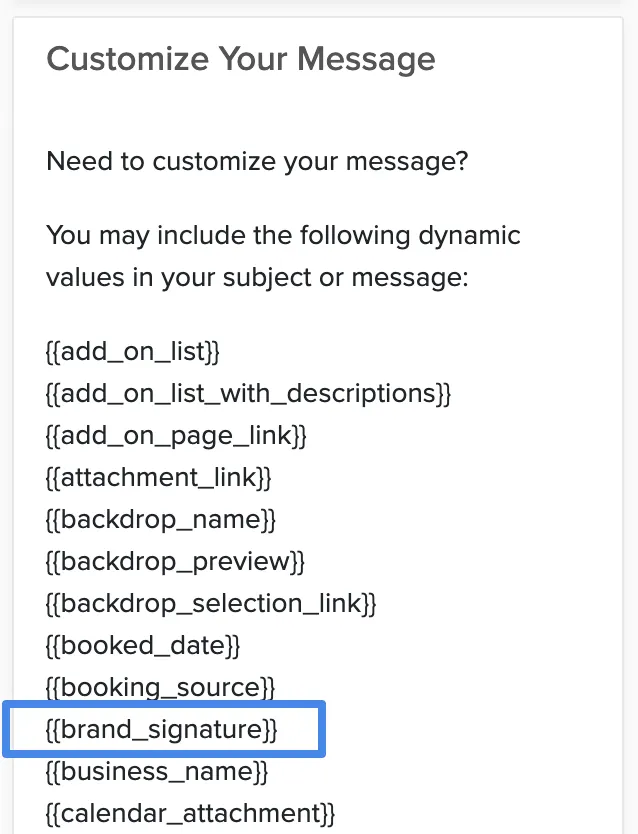The width and height of the screenshot is (638, 834).
Task: Select the {{booking_source}} variable
Action: click(161, 688)
